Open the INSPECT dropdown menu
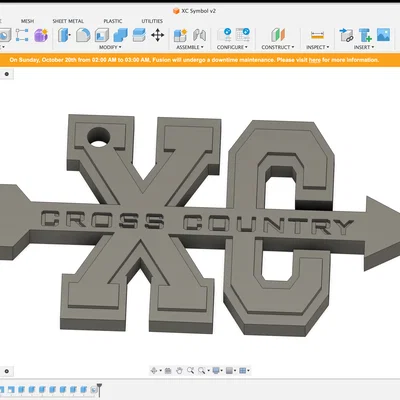 coord(318,47)
